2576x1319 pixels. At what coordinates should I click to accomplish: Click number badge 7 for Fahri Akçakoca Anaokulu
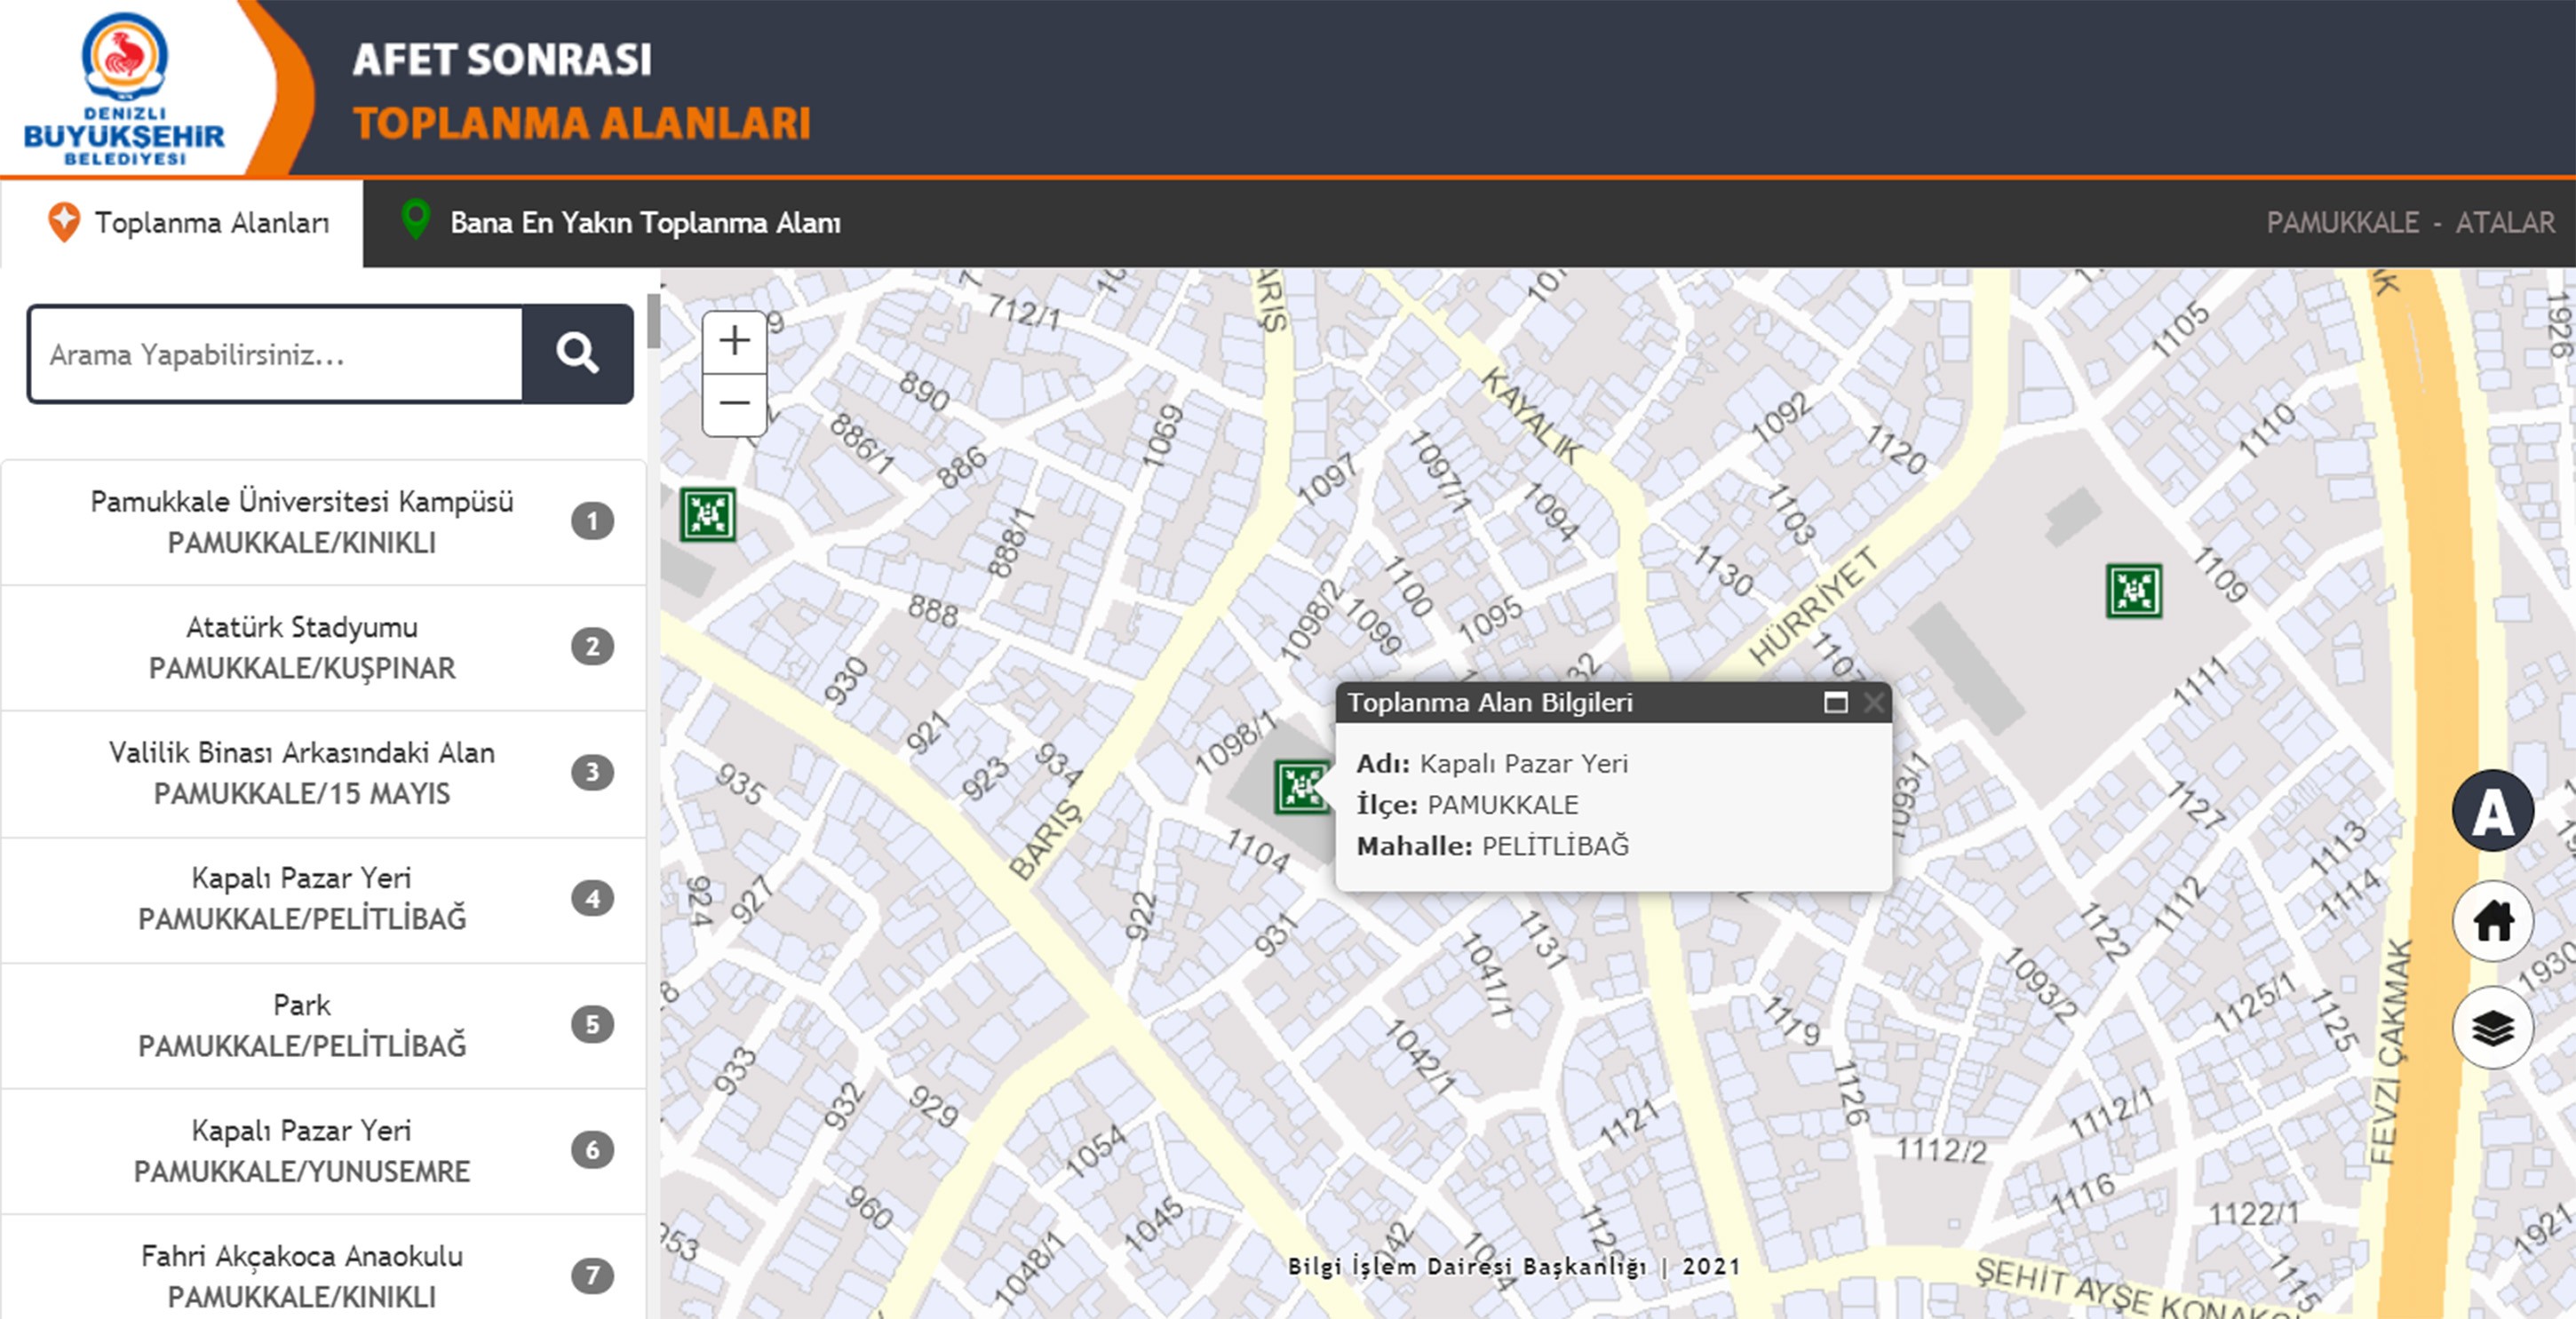(x=592, y=1275)
